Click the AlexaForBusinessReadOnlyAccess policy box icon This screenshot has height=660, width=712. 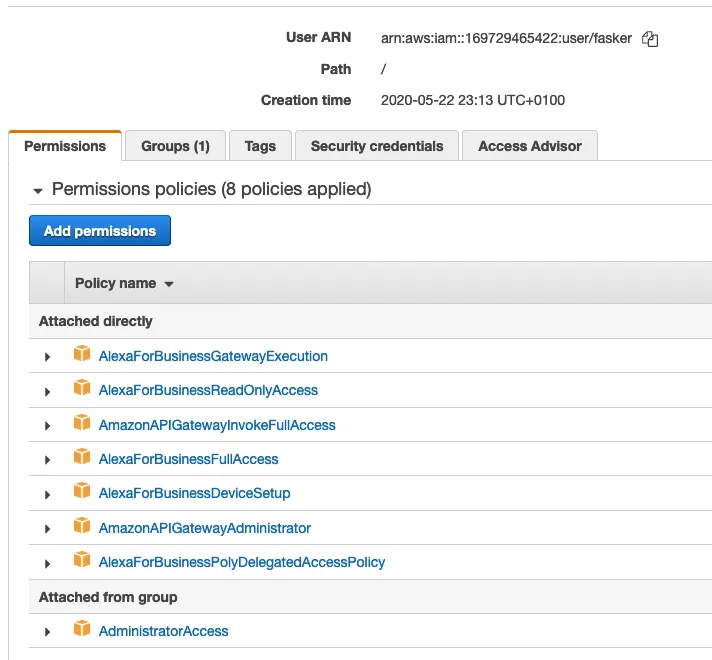click(x=82, y=389)
